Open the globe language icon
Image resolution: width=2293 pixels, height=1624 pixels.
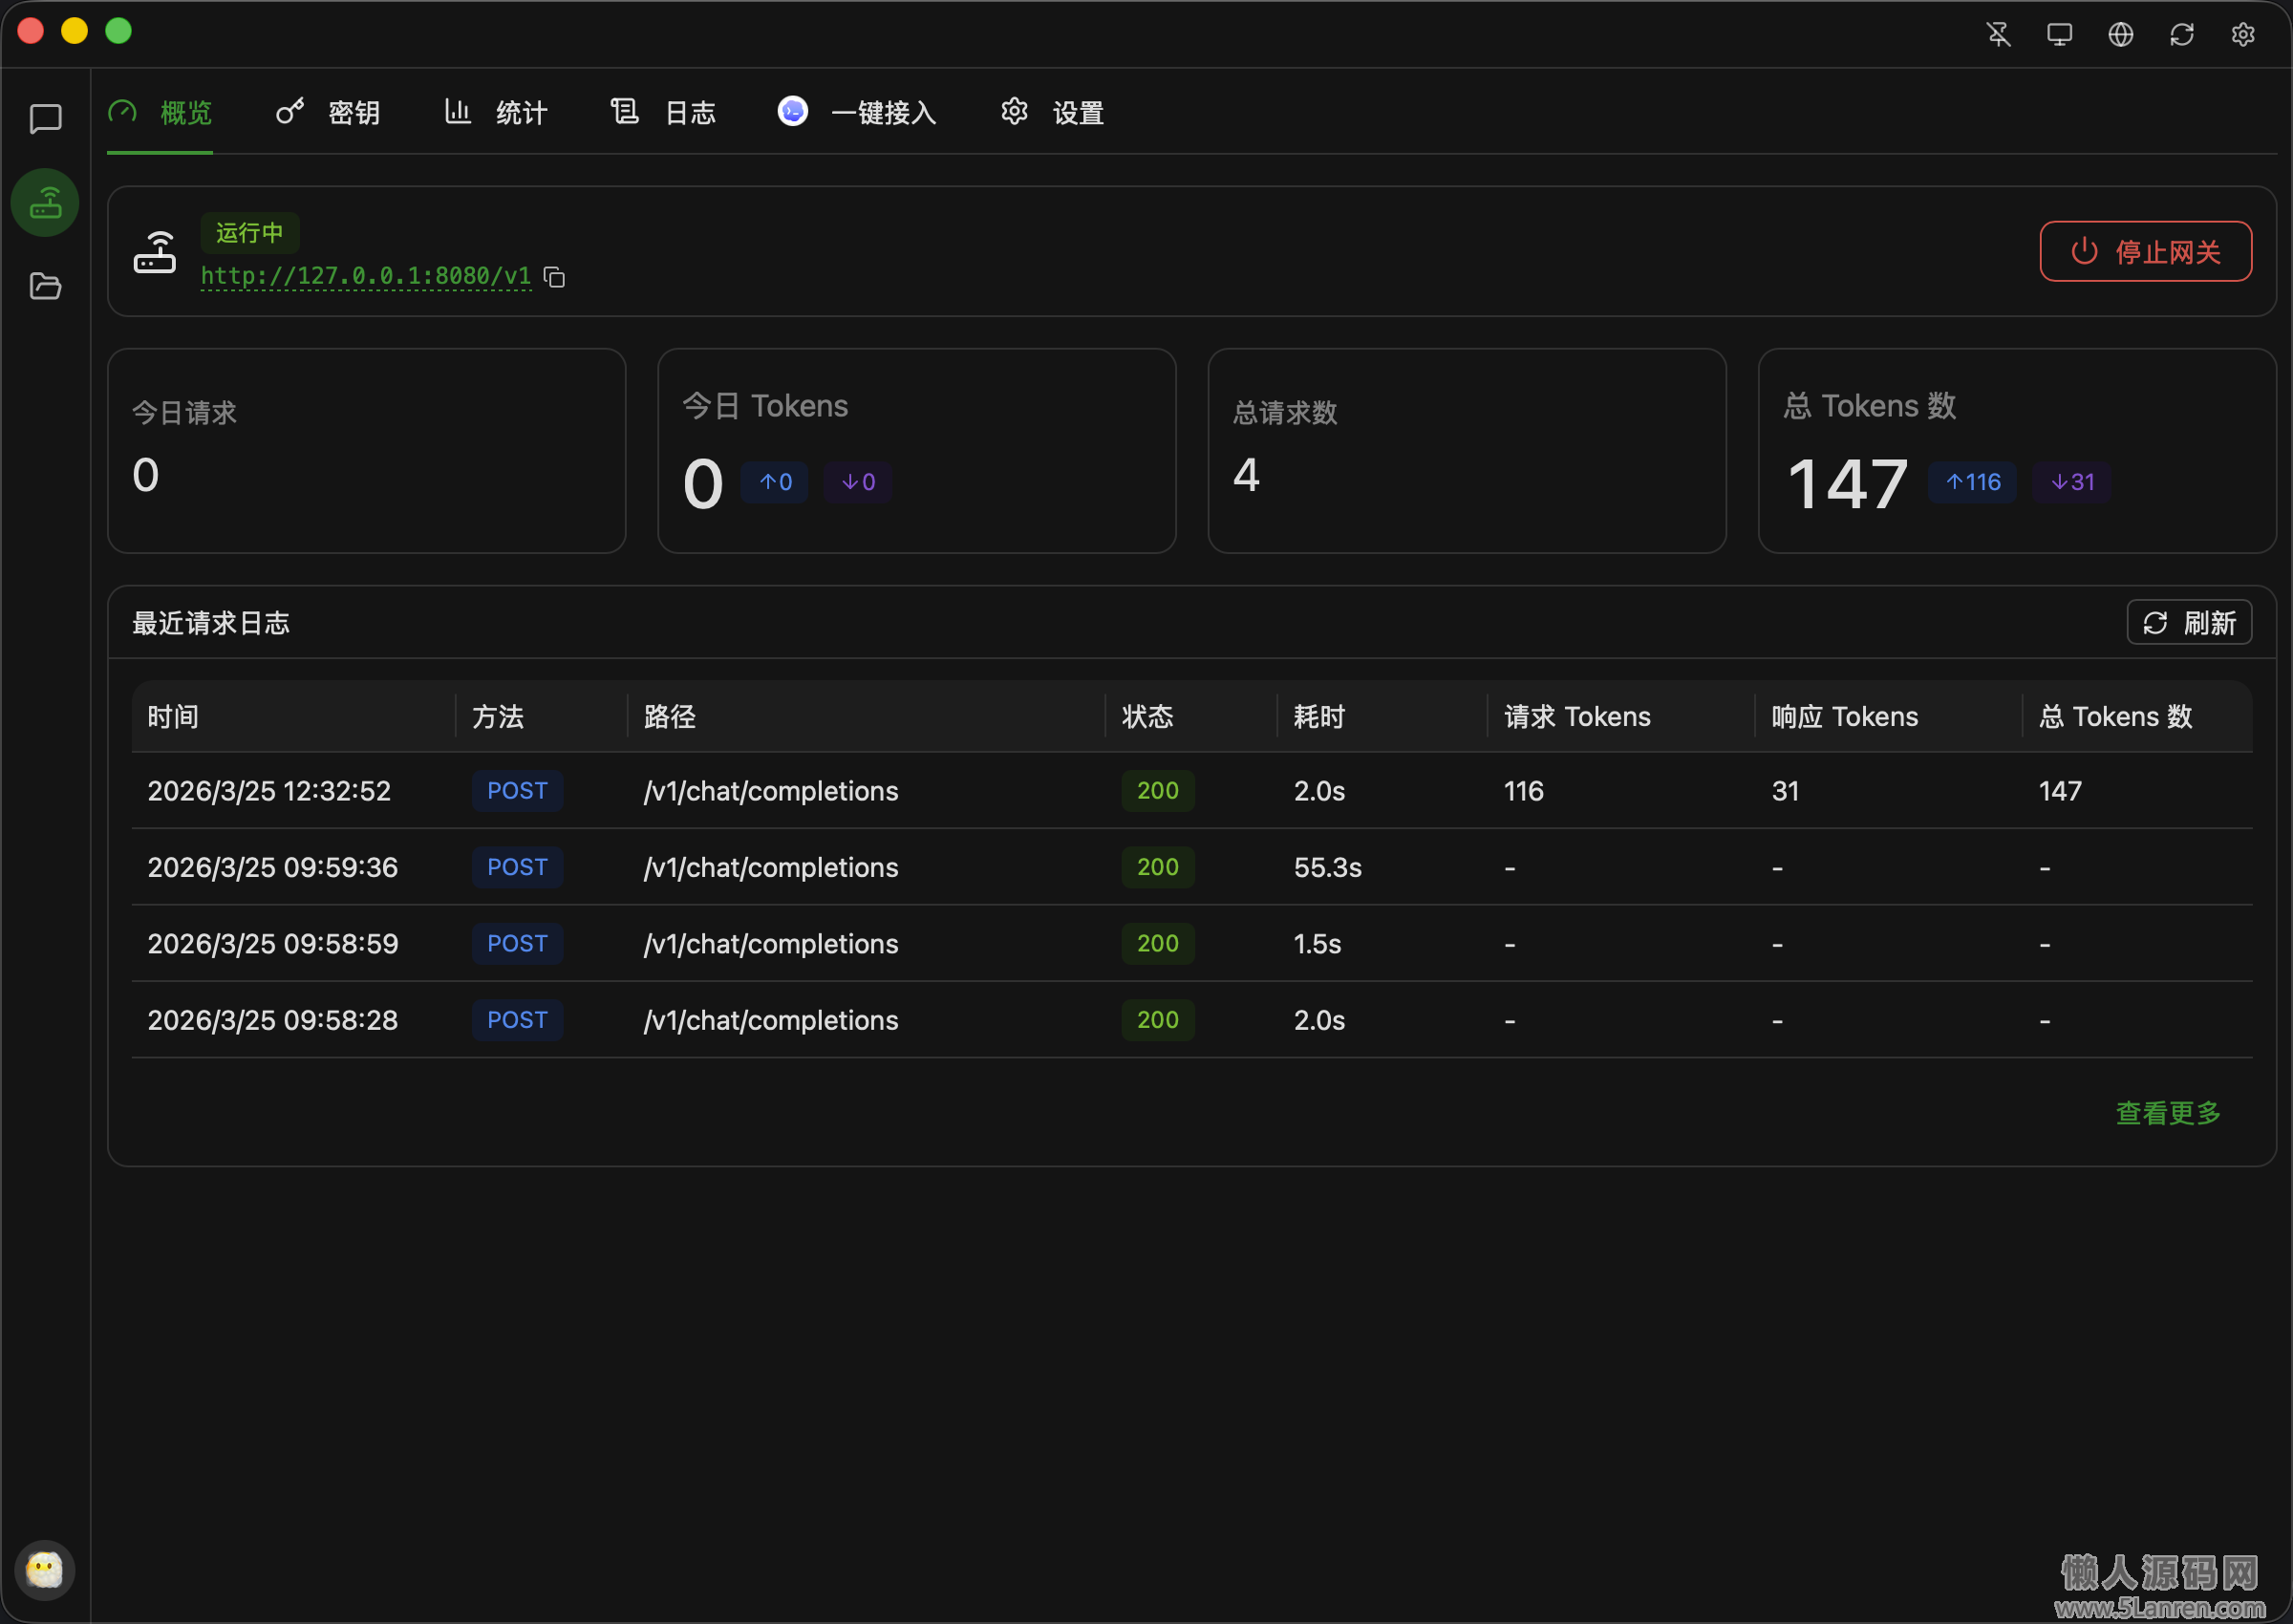click(x=2120, y=34)
